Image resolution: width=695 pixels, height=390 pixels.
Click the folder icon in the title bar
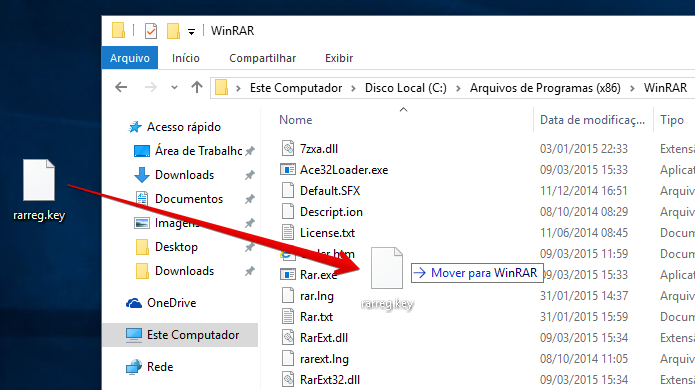[x=118, y=31]
